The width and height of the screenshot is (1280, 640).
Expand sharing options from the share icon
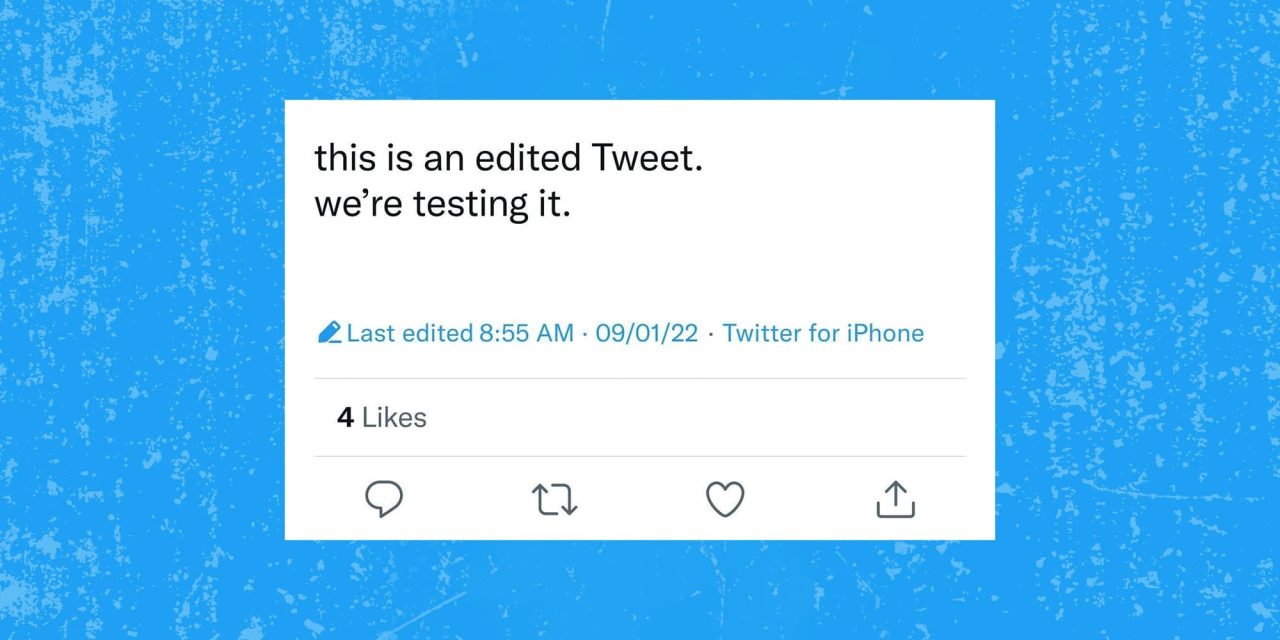[896, 498]
